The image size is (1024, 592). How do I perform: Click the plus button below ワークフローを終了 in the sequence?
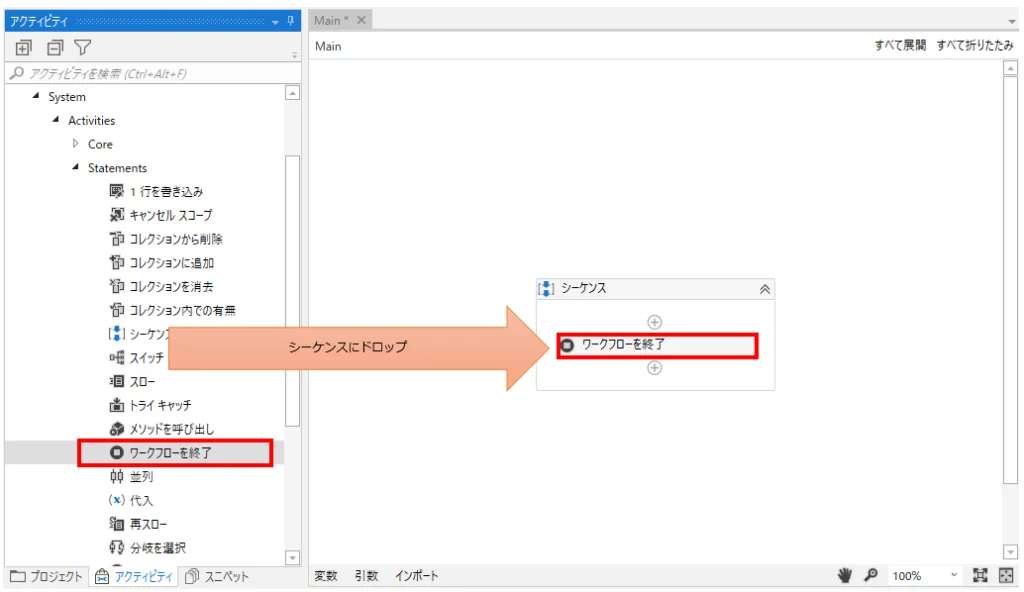pyautogui.click(x=655, y=368)
